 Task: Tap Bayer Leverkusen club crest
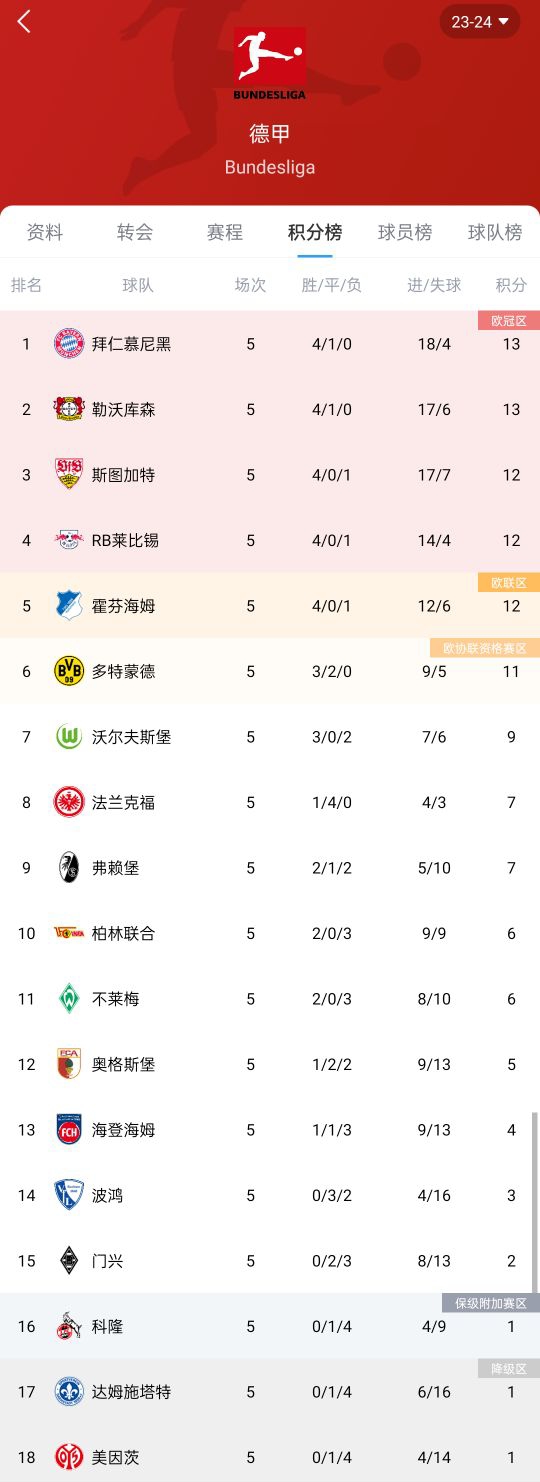click(x=69, y=409)
